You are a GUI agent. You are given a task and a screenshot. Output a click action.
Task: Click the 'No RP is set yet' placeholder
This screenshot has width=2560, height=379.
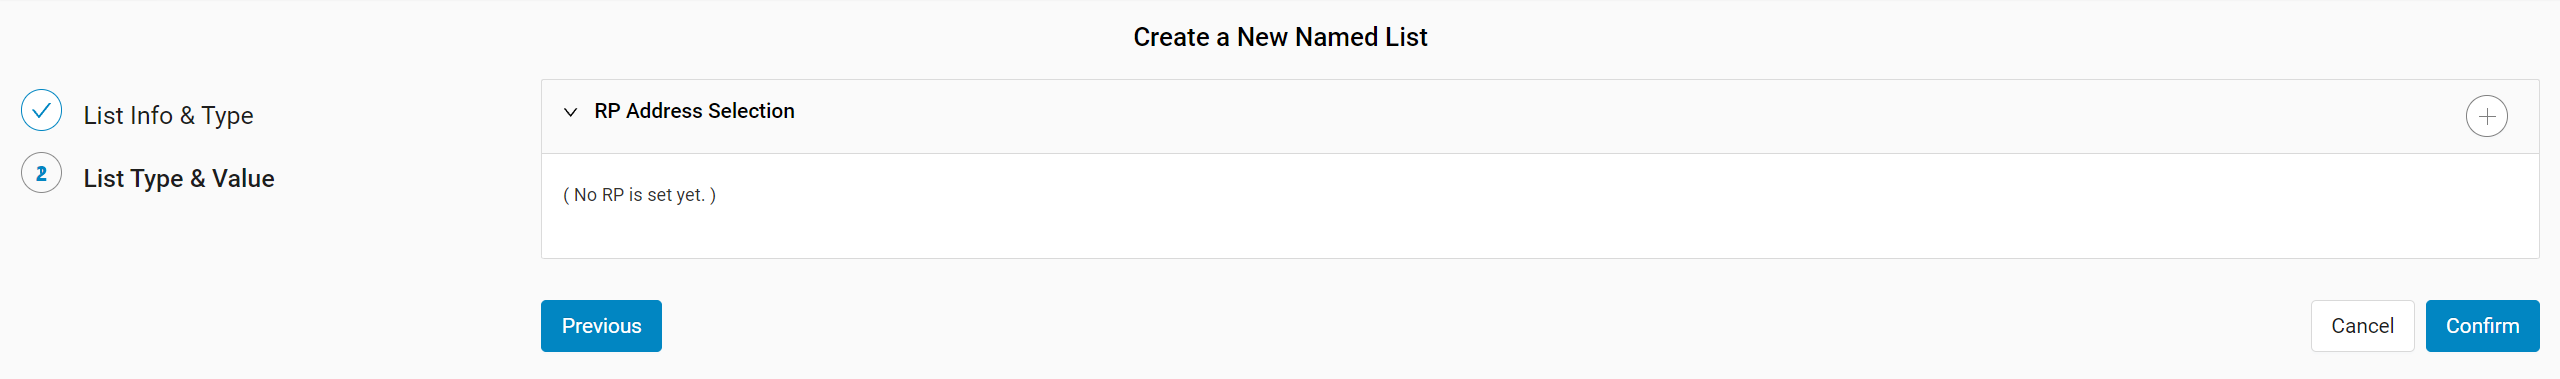point(639,195)
